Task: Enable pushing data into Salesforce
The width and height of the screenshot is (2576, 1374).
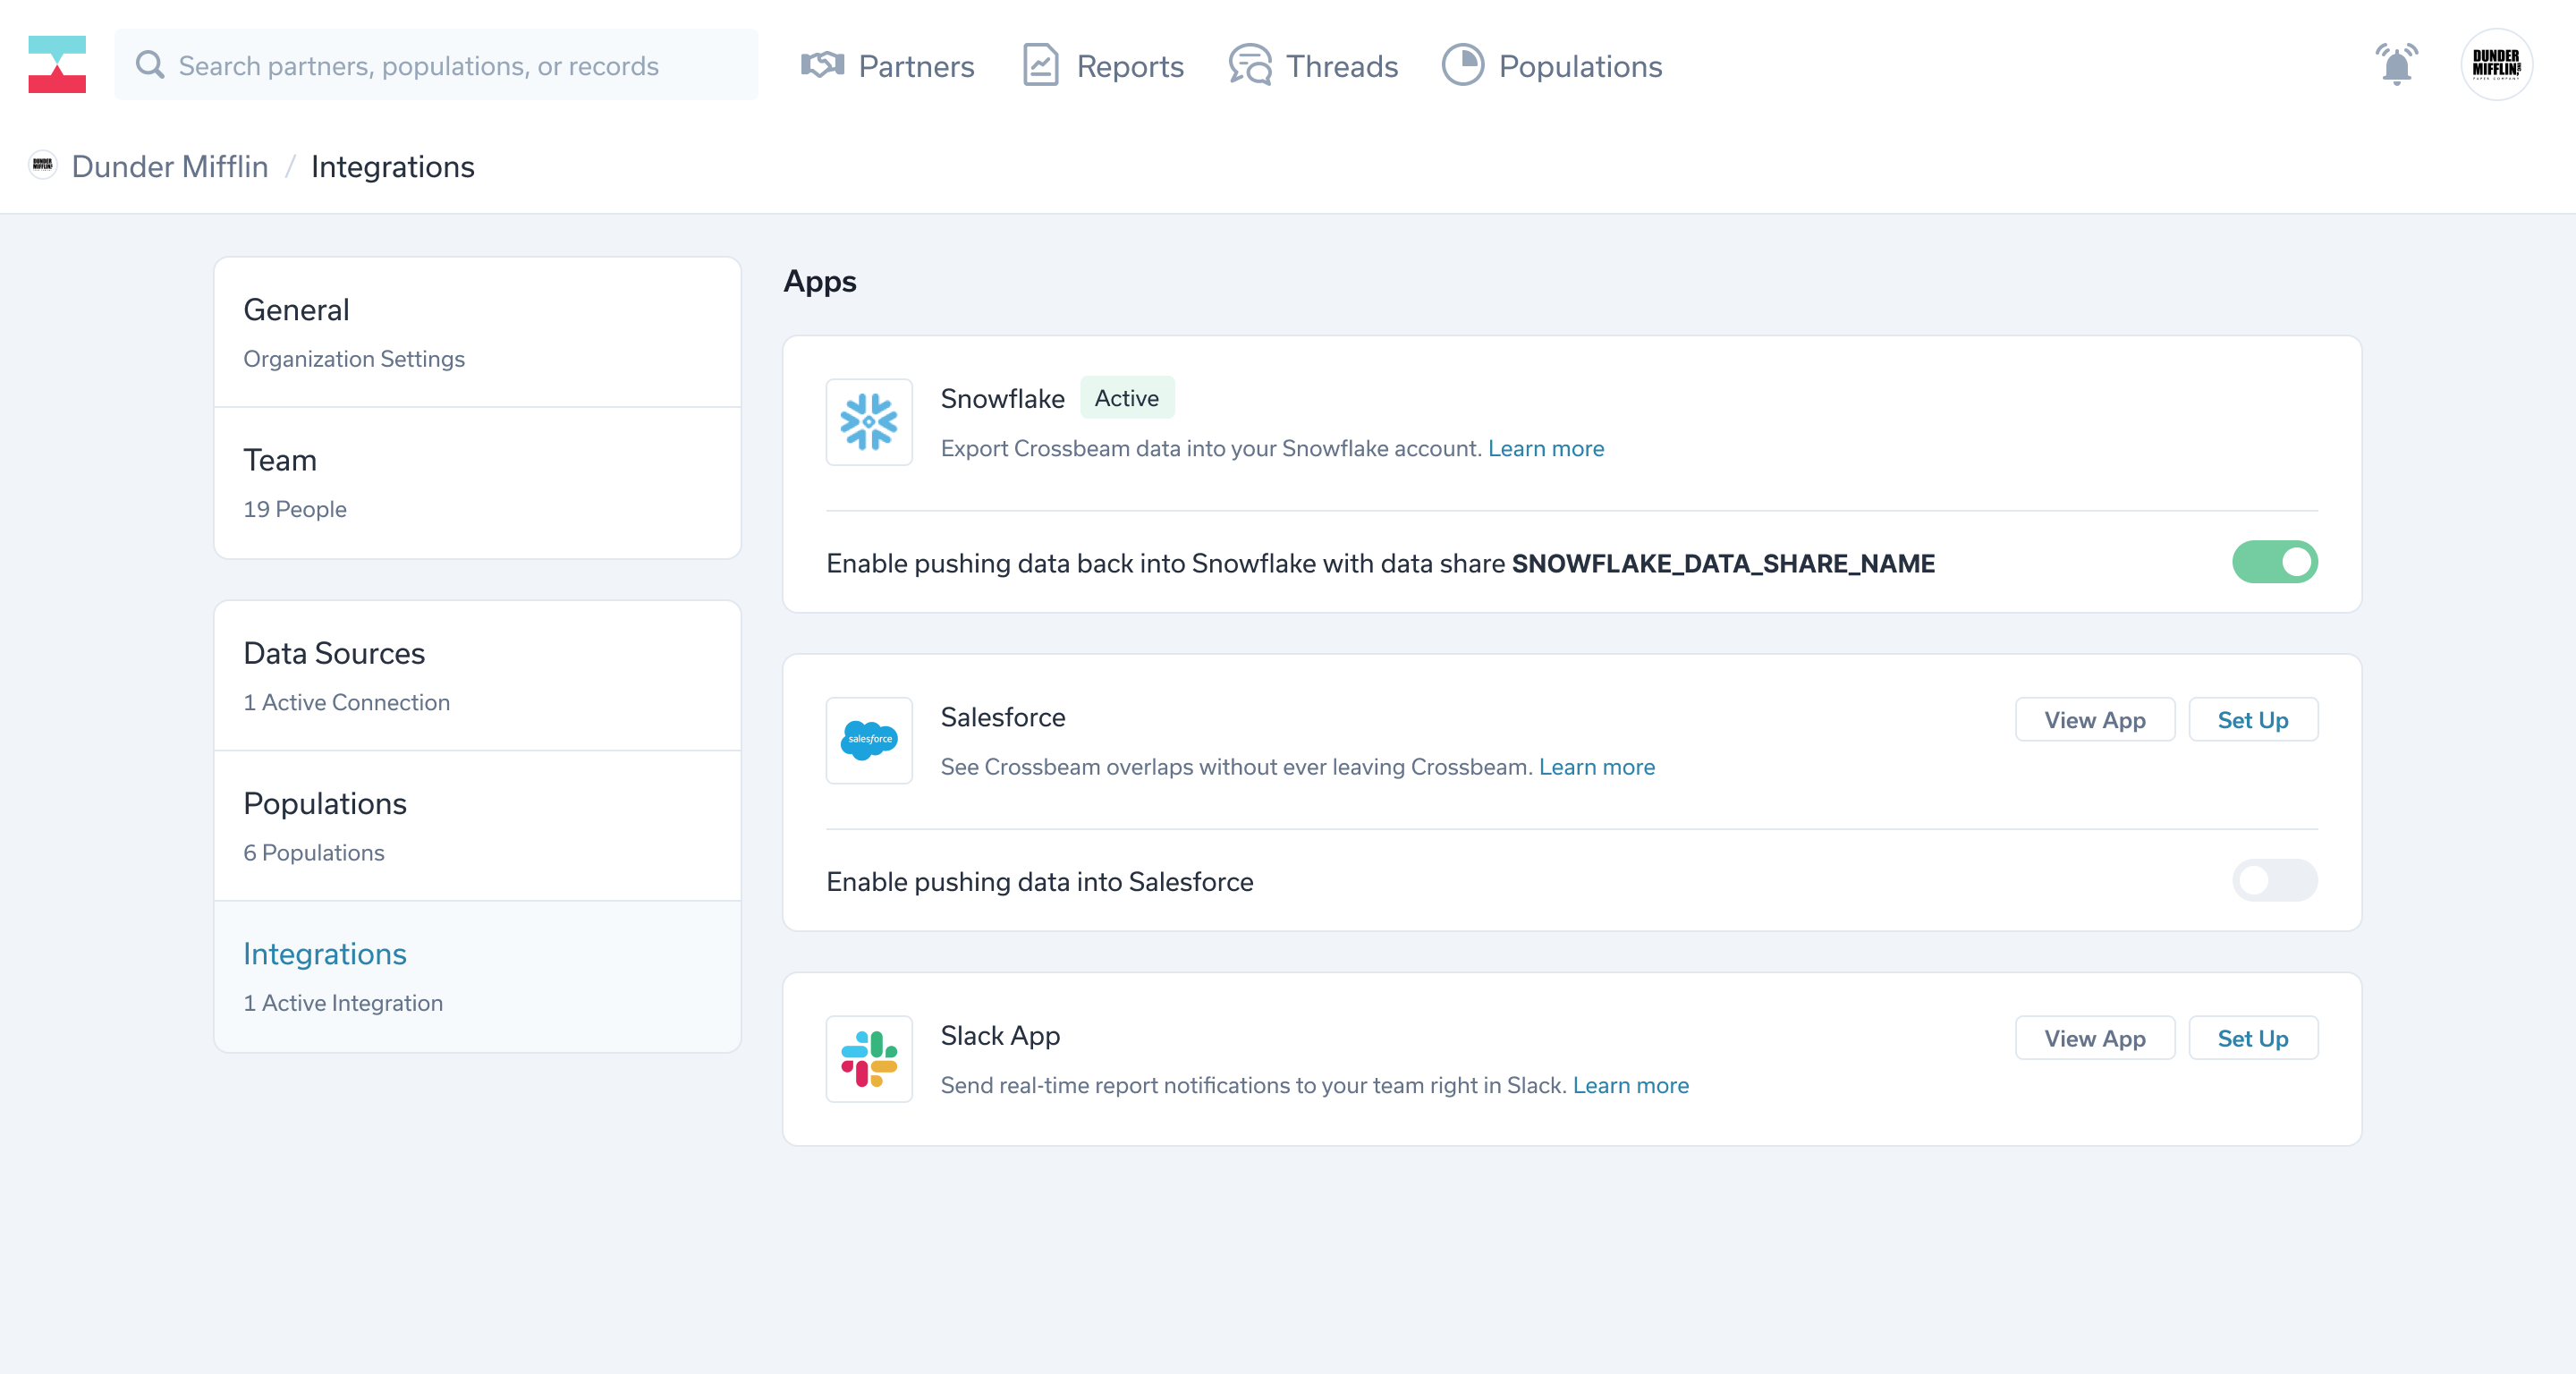Action: click(x=2274, y=881)
